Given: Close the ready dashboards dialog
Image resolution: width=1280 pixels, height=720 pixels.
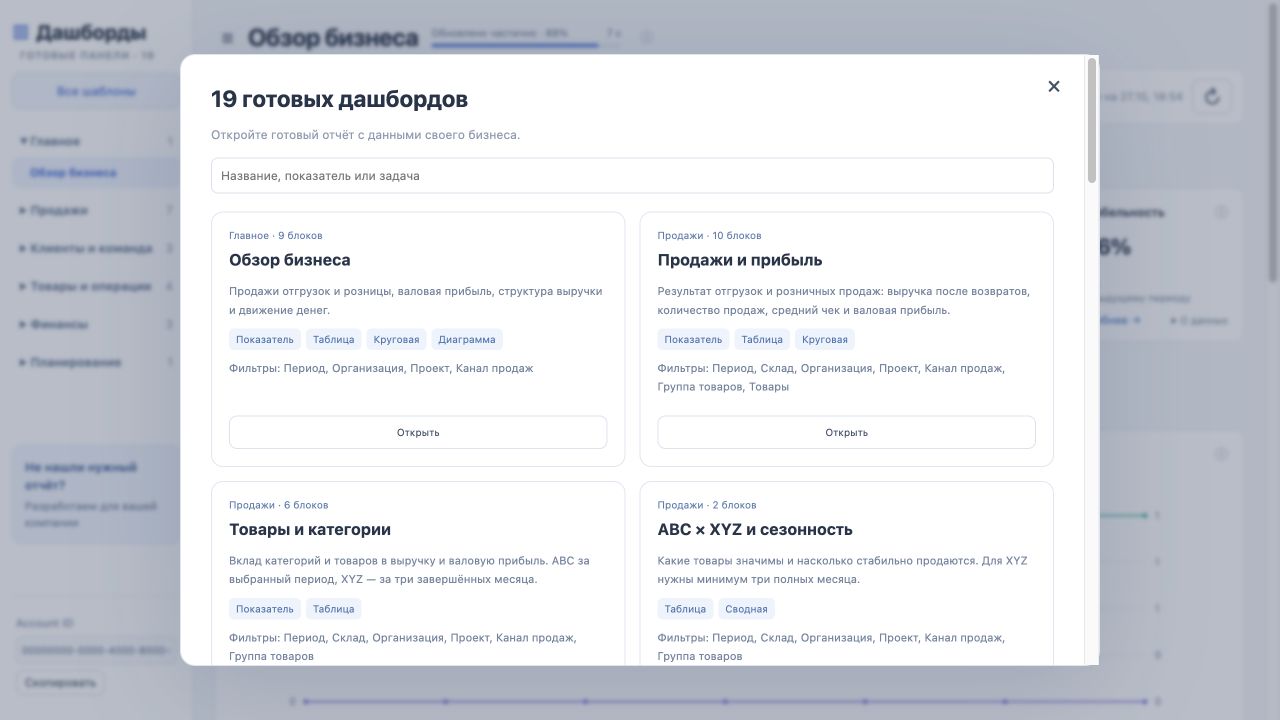Looking at the screenshot, I should 1053,87.
